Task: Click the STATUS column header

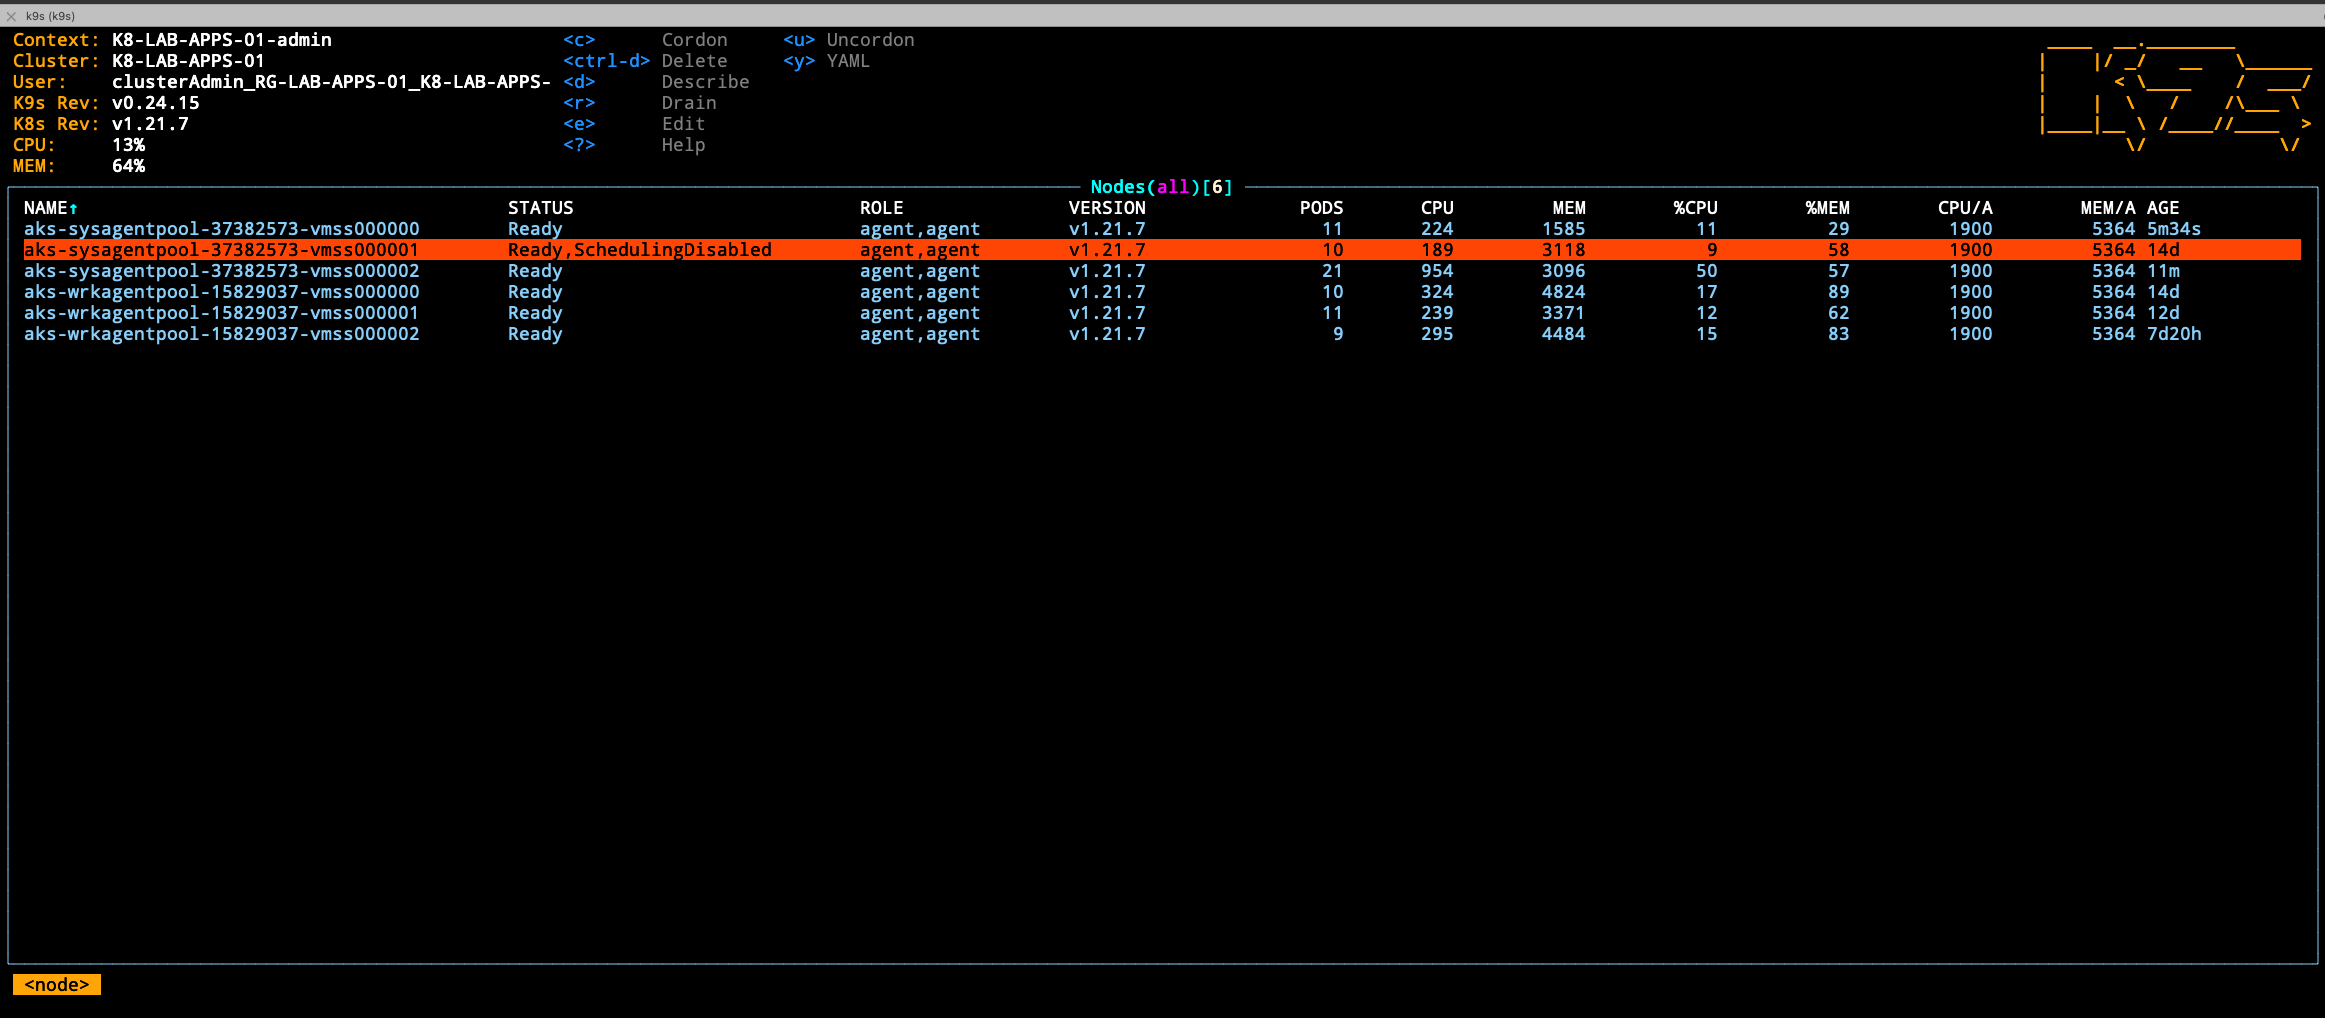Action: [x=540, y=208]
